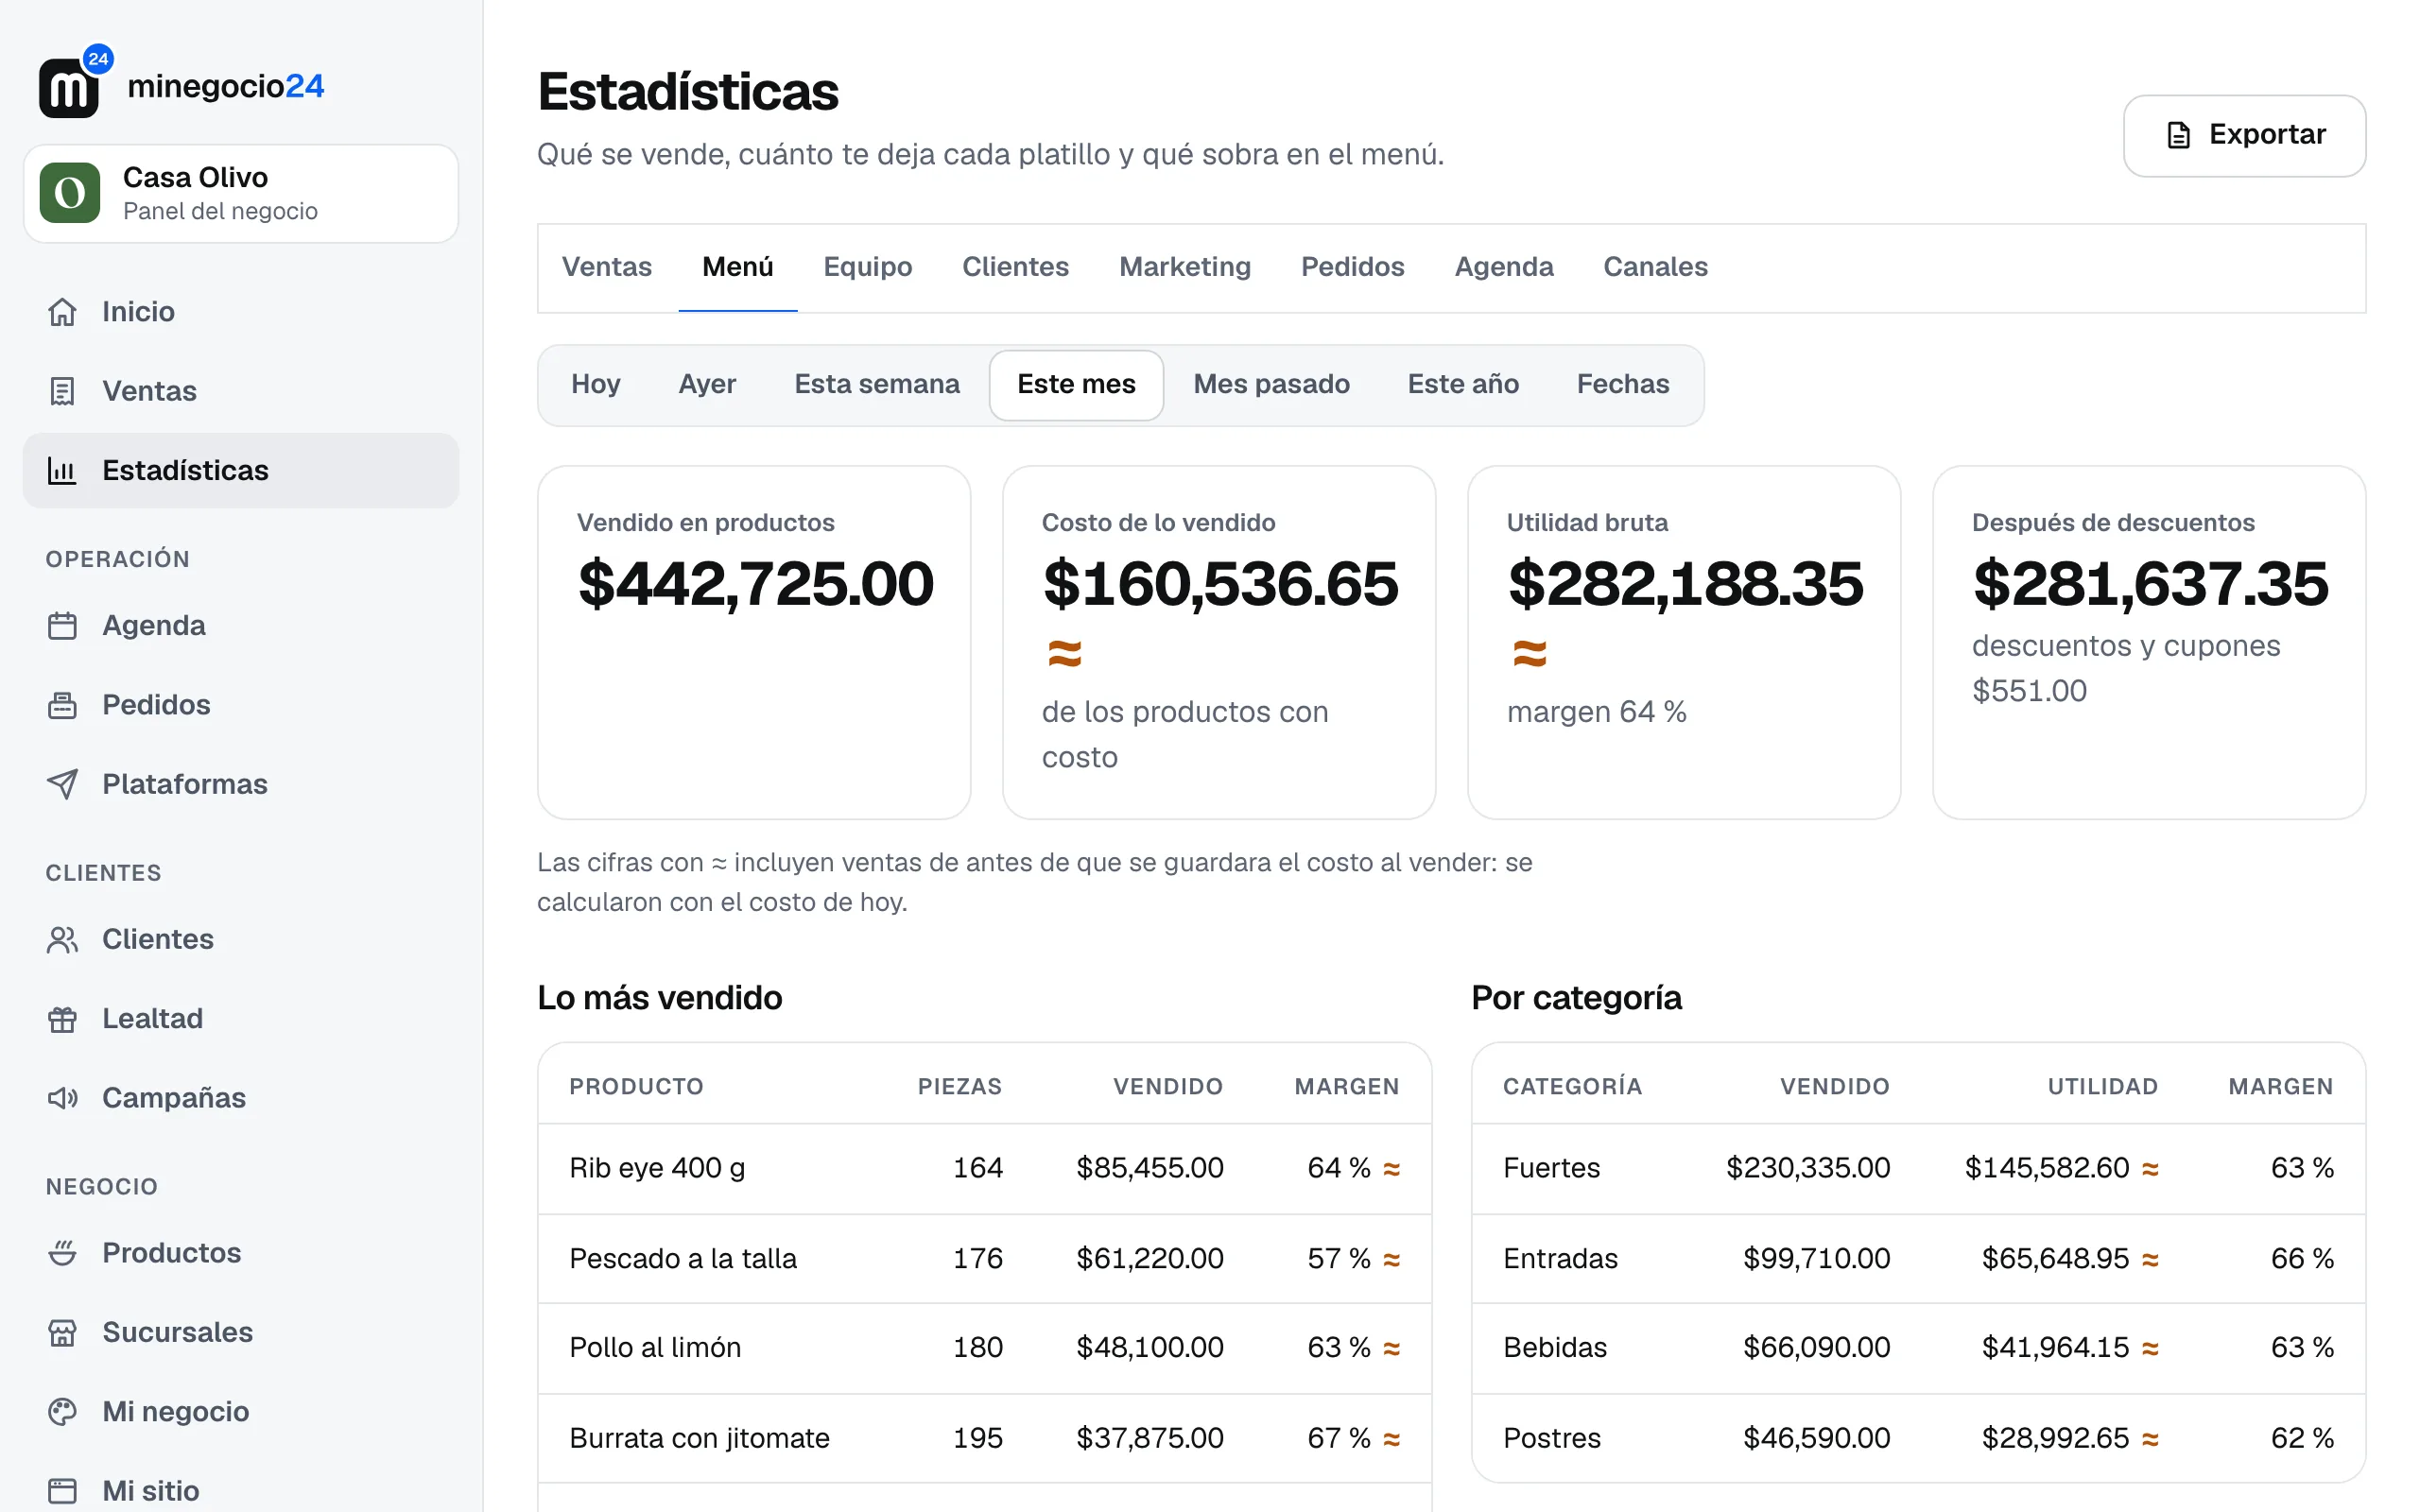Click the Ventas receipt icon in sidebar
Viewport: 2420px width, 1512px height.
pyautogui.click(x=62, y=391)
